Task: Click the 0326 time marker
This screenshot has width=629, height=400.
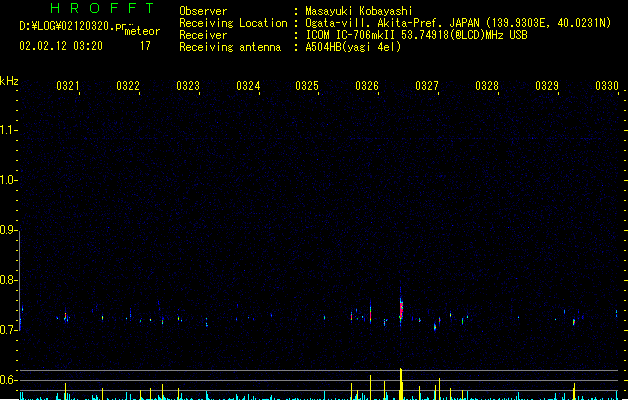Action: [367, 86]
